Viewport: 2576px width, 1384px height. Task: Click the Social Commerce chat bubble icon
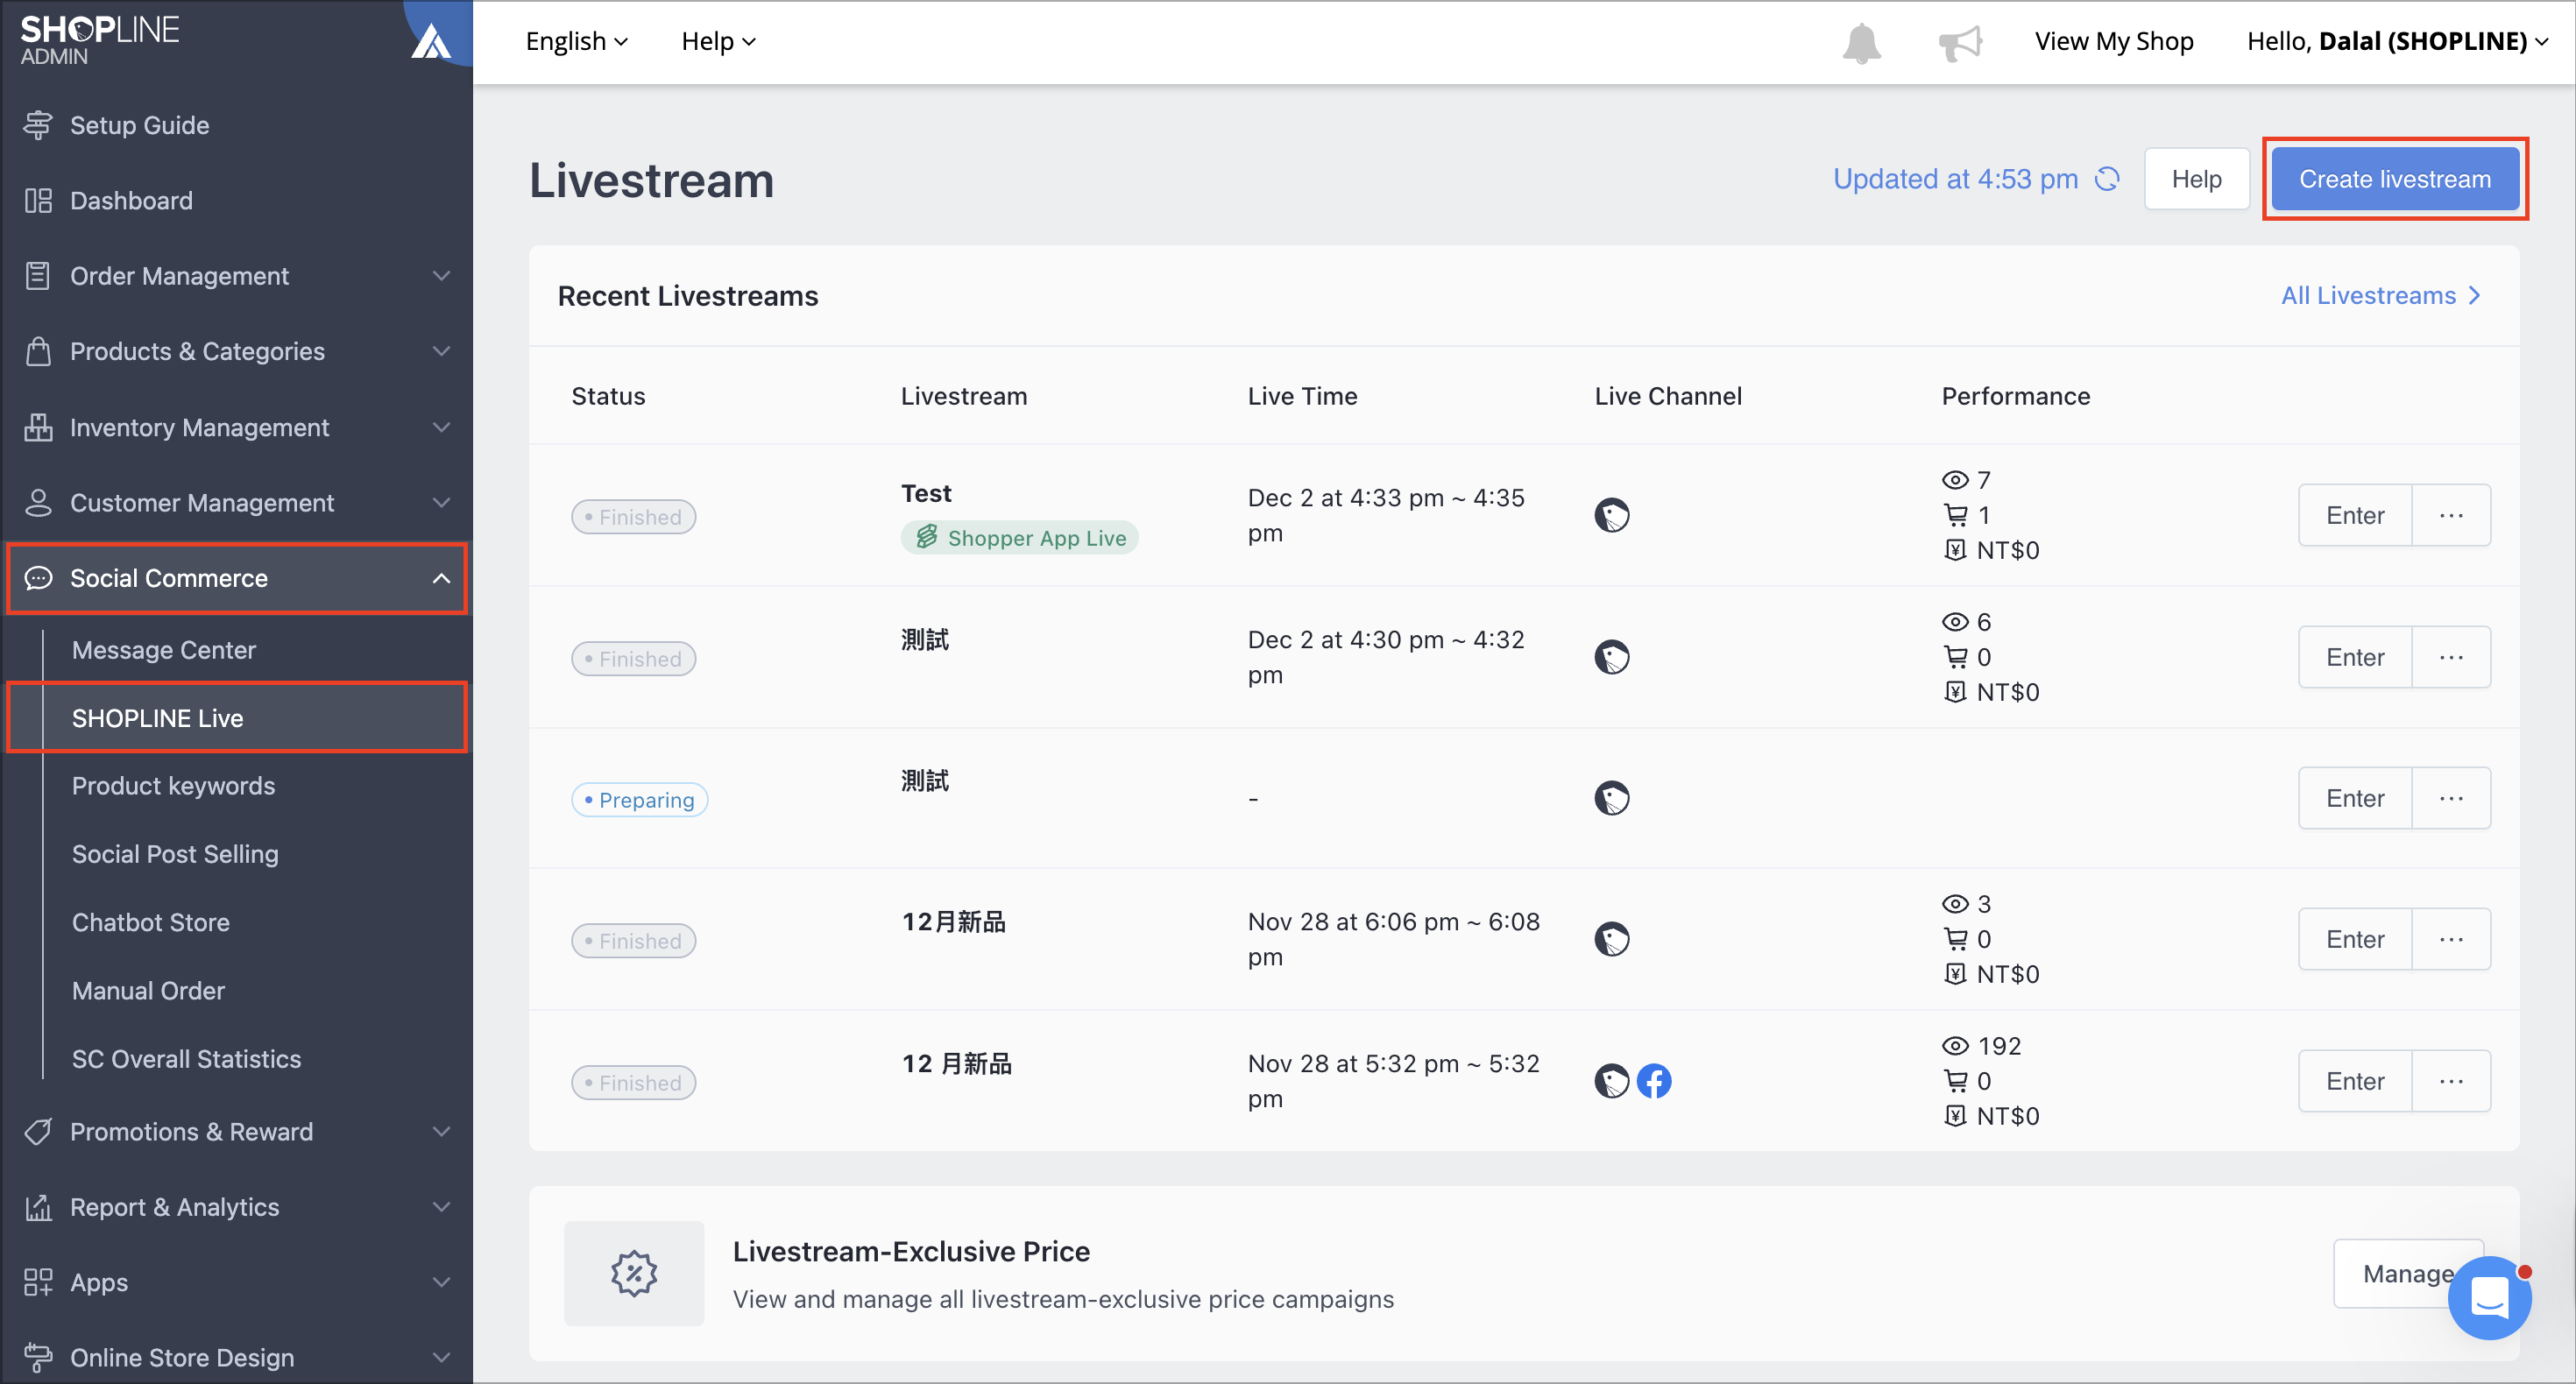click(38, 578)
